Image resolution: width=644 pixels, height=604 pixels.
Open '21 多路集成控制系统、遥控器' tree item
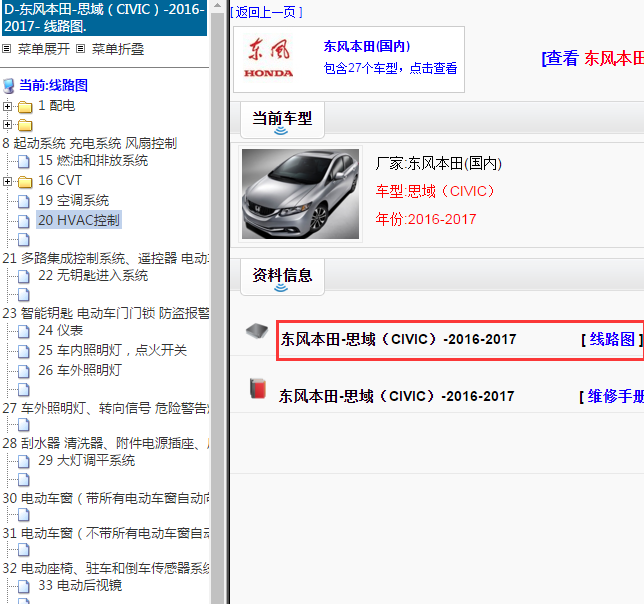pos(106,258)
